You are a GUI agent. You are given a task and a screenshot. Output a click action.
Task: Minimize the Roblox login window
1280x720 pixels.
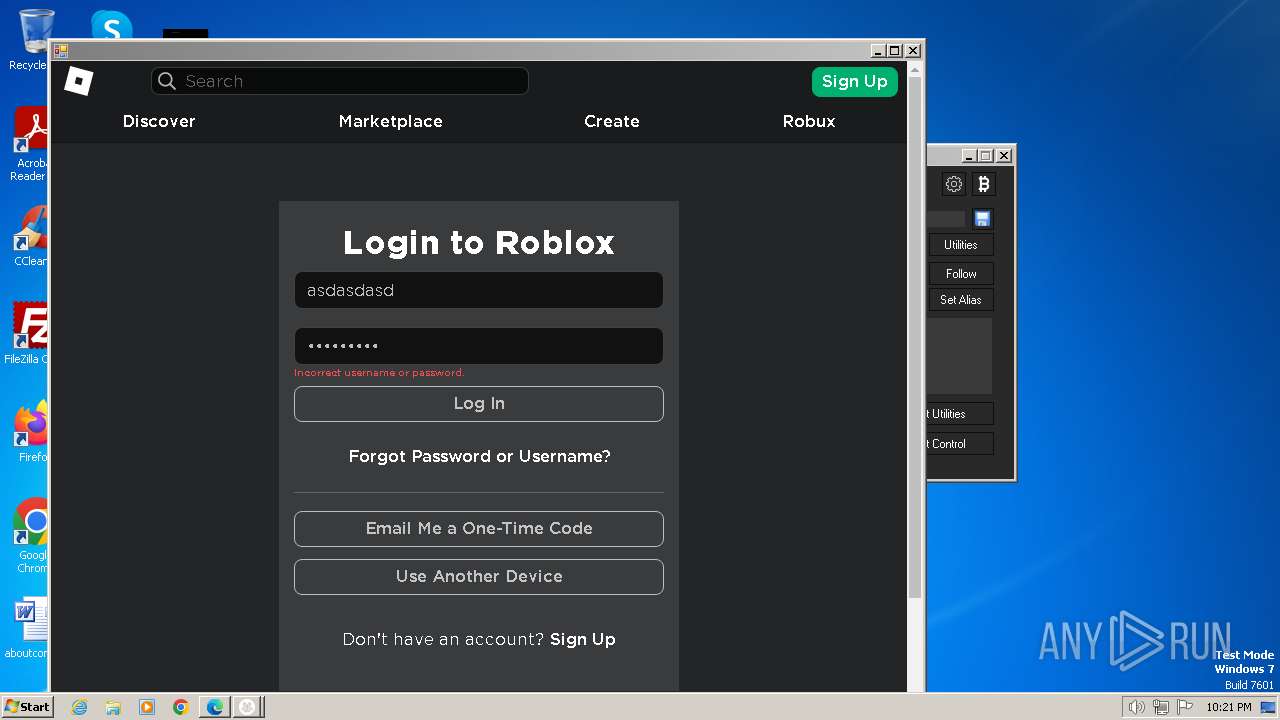878,50
